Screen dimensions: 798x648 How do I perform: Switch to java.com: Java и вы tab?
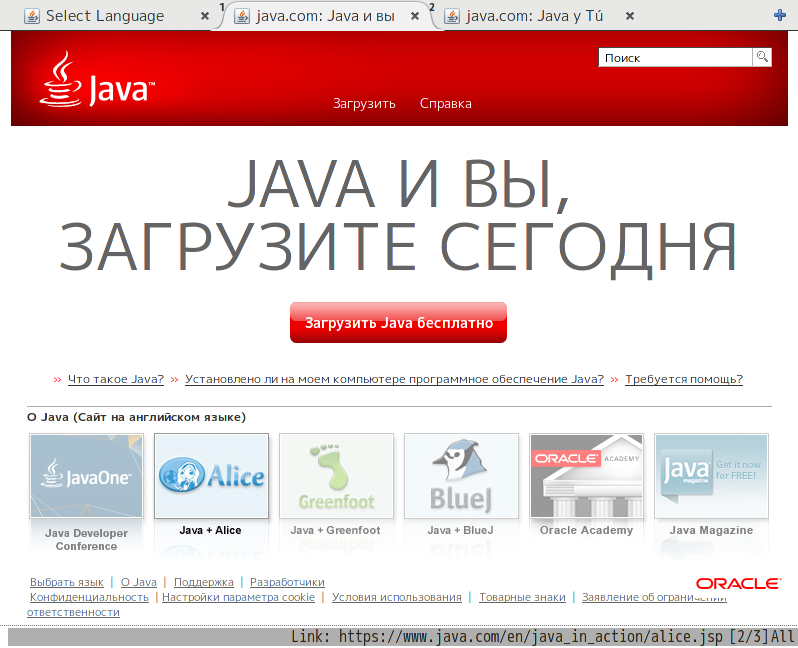click(326, 16)
